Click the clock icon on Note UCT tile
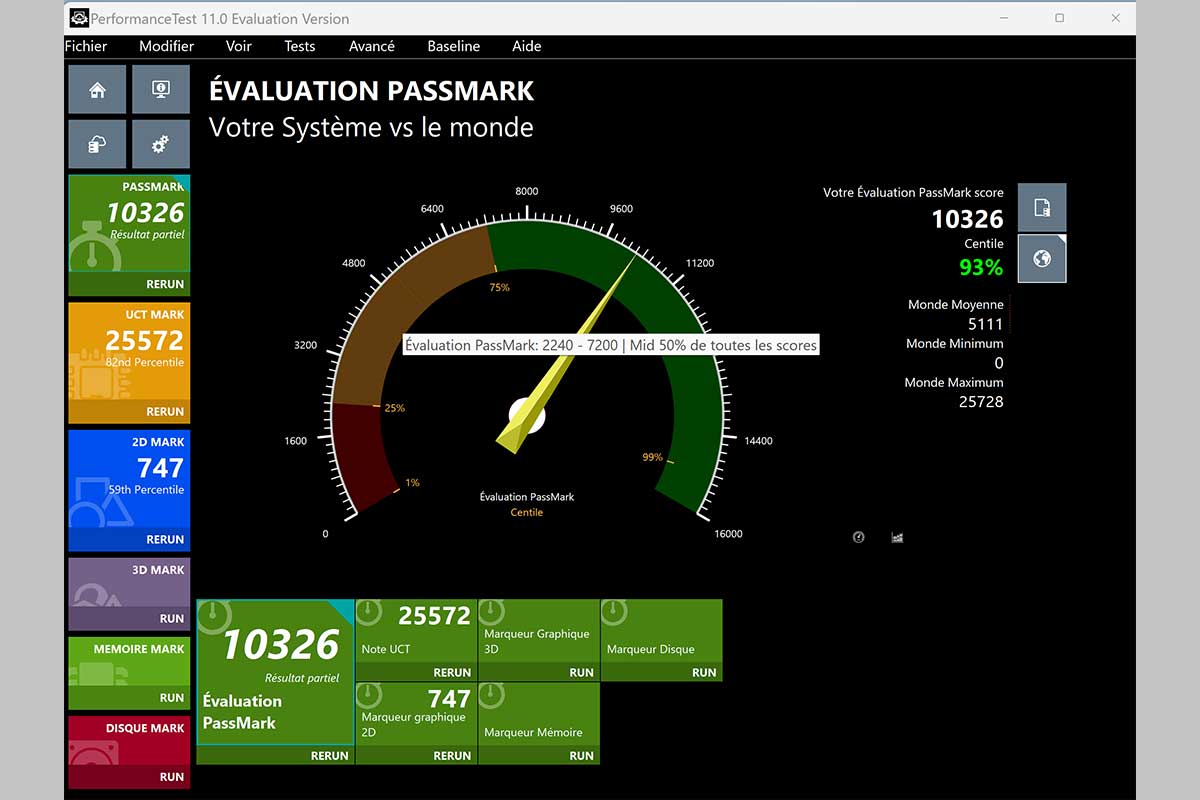This screenshot has width=1200, height=800. [369, 613]
